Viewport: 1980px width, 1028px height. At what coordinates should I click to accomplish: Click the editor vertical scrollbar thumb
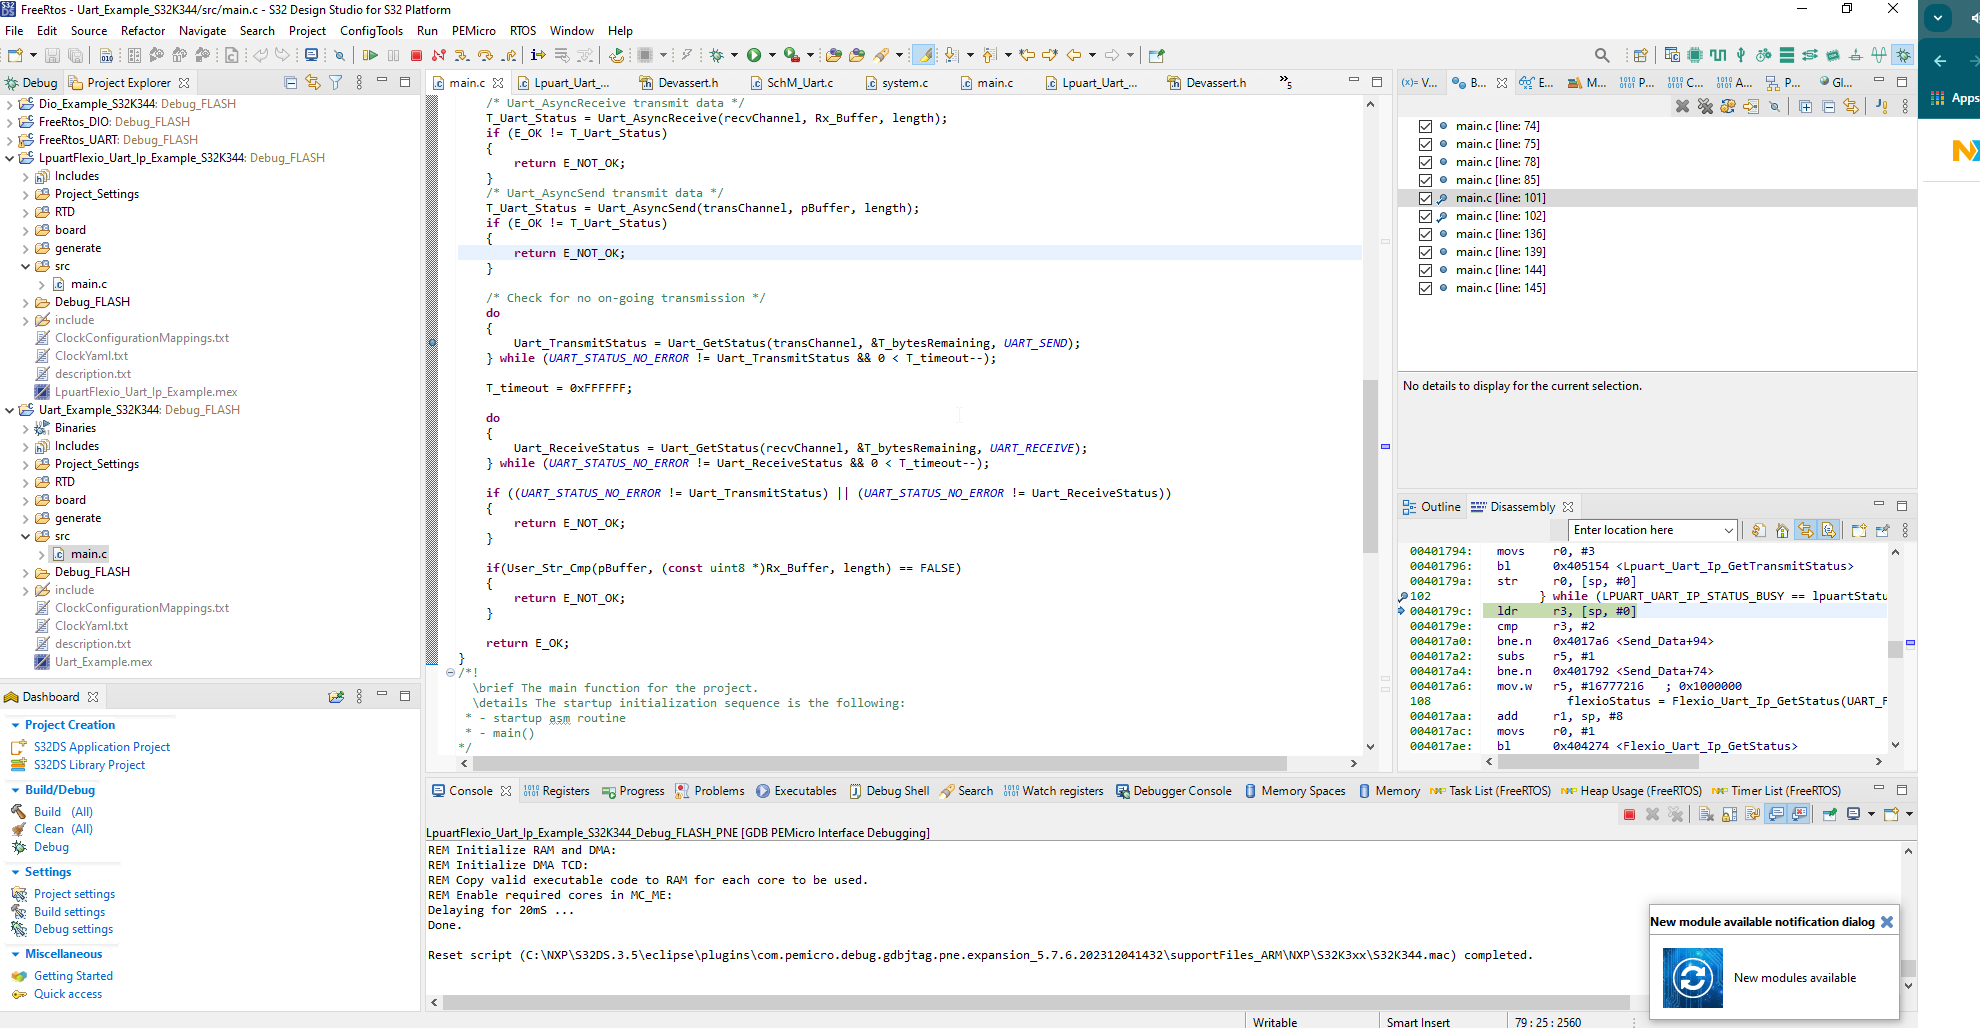(1370, 467)
